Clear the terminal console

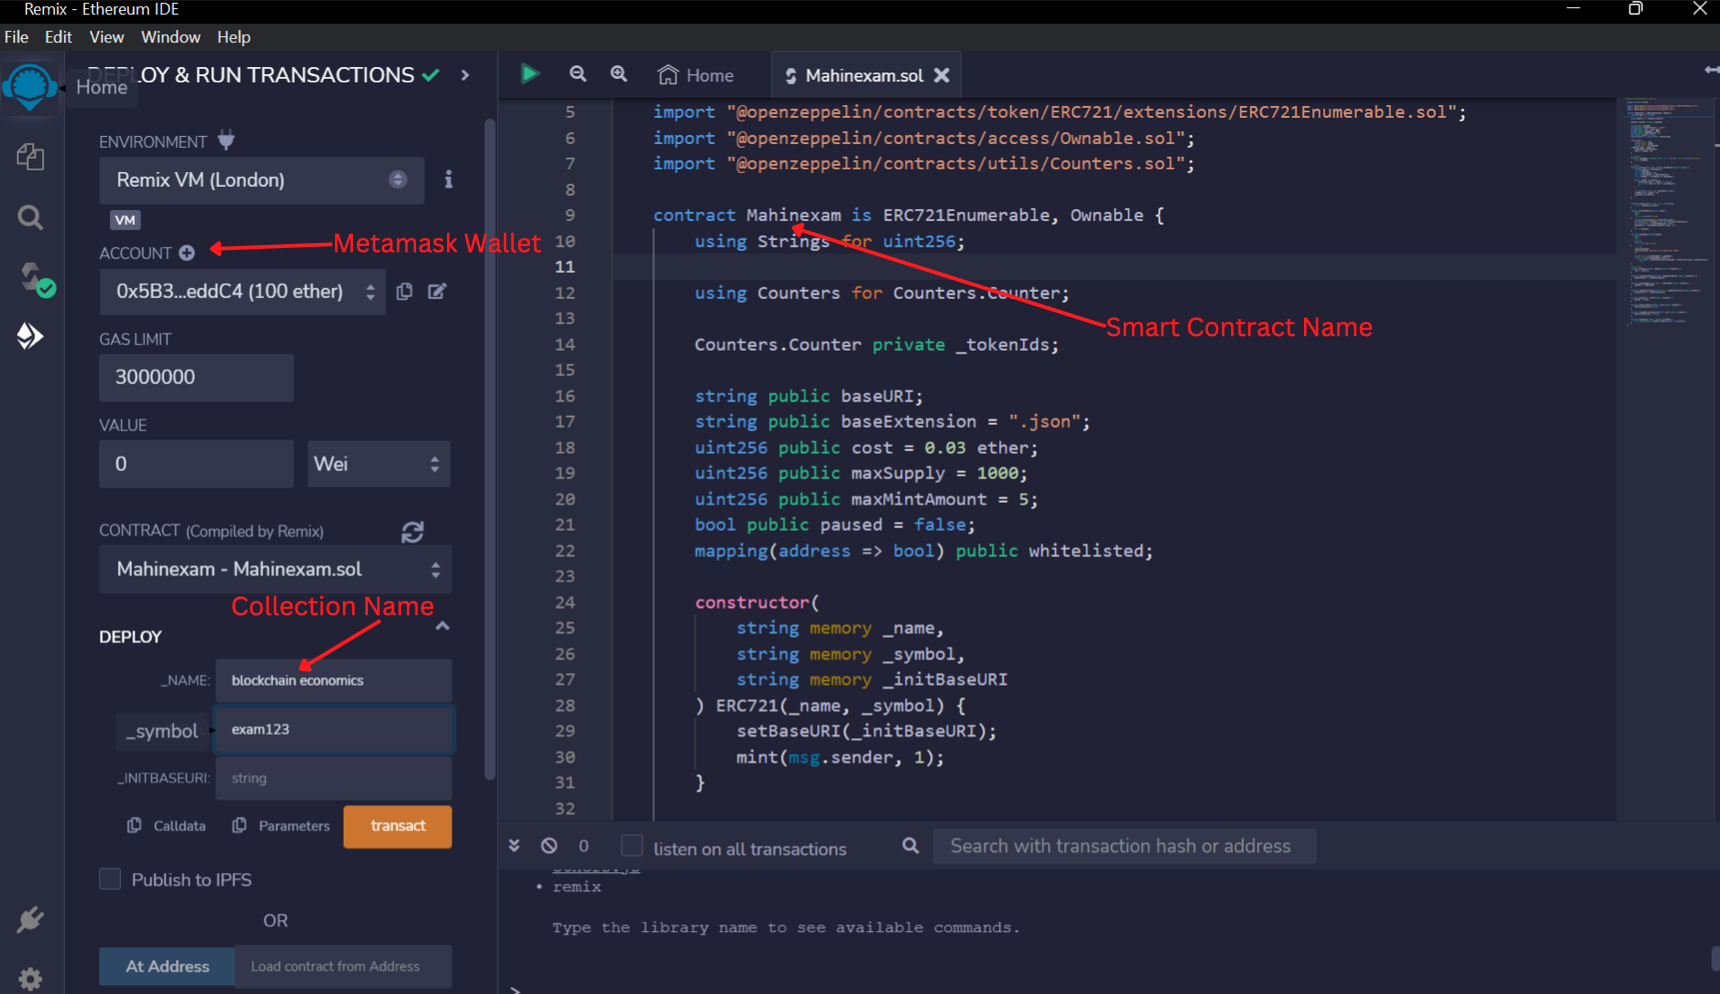(x=549, y=845)
